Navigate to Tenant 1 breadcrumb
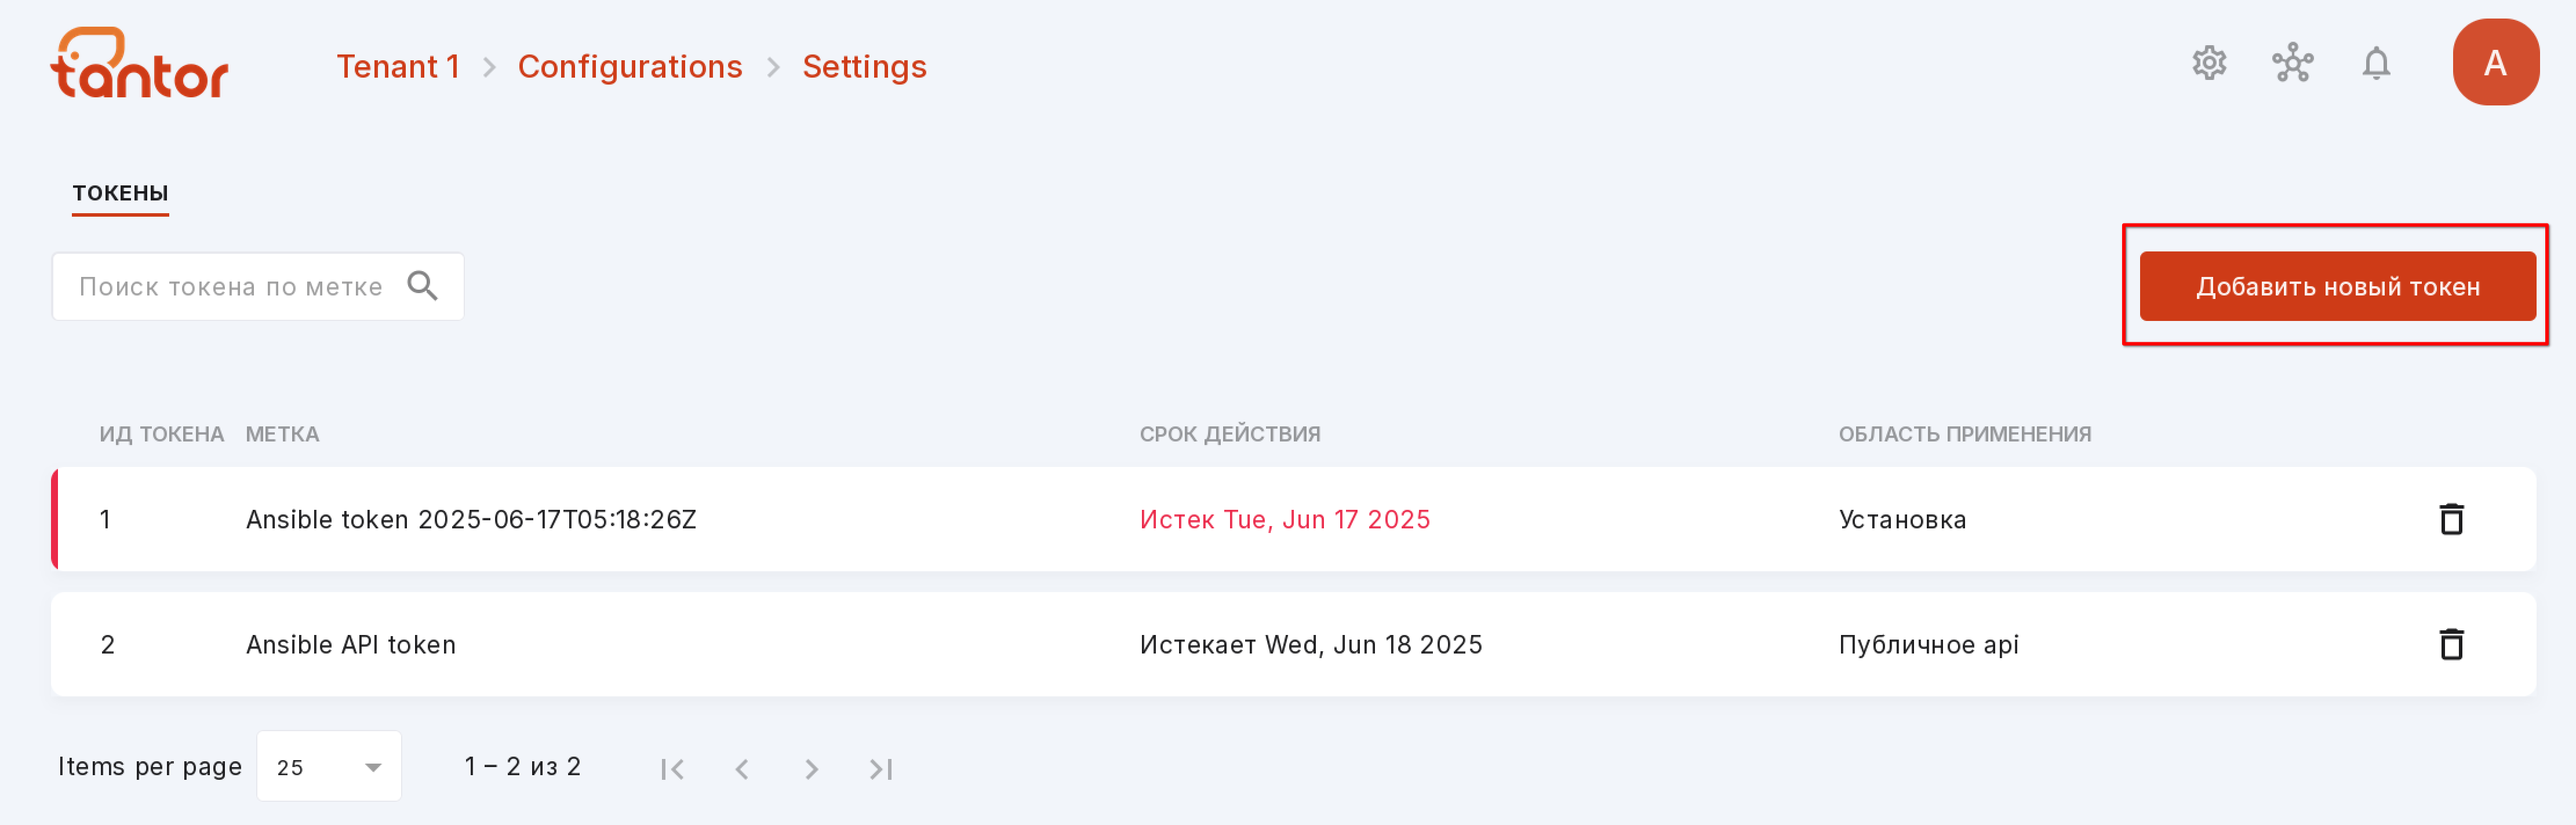Screen dimensions: 2576x825 point(398,66)
